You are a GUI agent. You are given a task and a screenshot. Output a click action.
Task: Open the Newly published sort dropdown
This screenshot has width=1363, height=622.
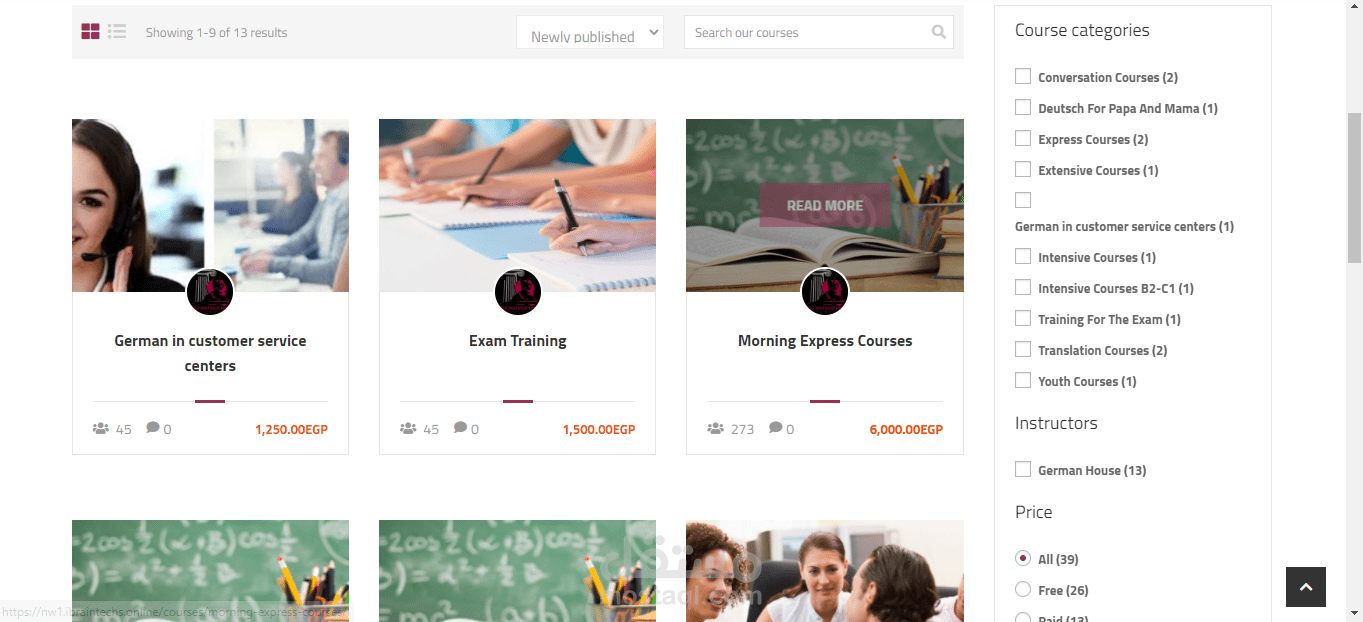(x=590, y=32)
